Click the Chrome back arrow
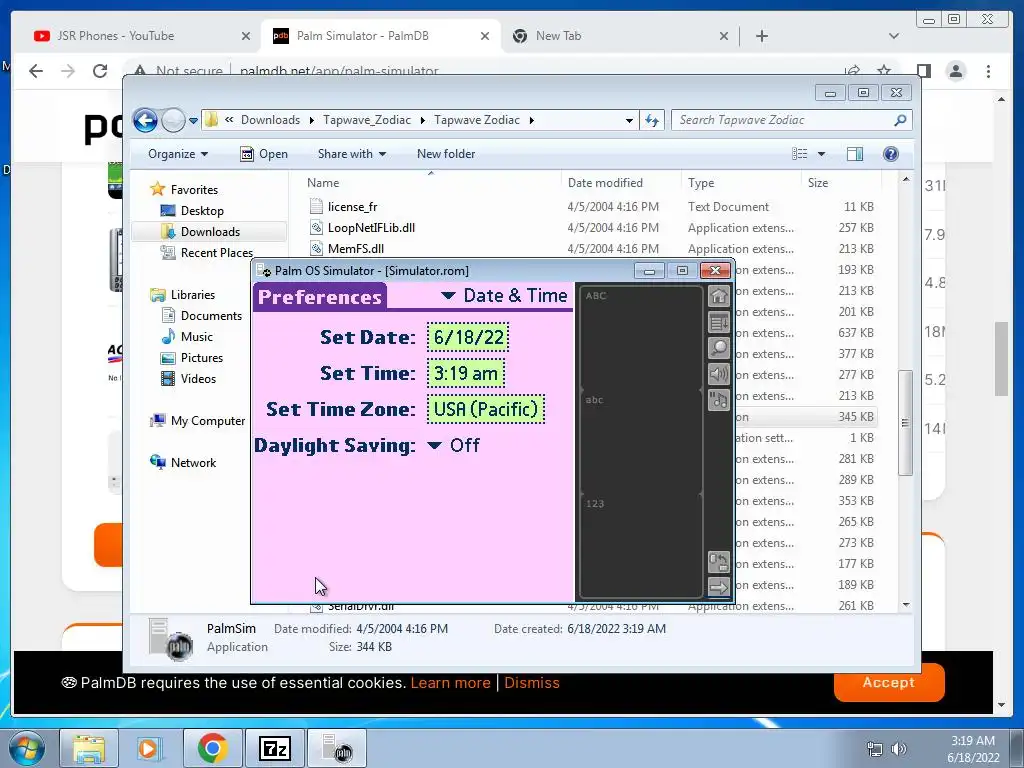This screenshot has width=1024, height=768. (x=36, y=71)
